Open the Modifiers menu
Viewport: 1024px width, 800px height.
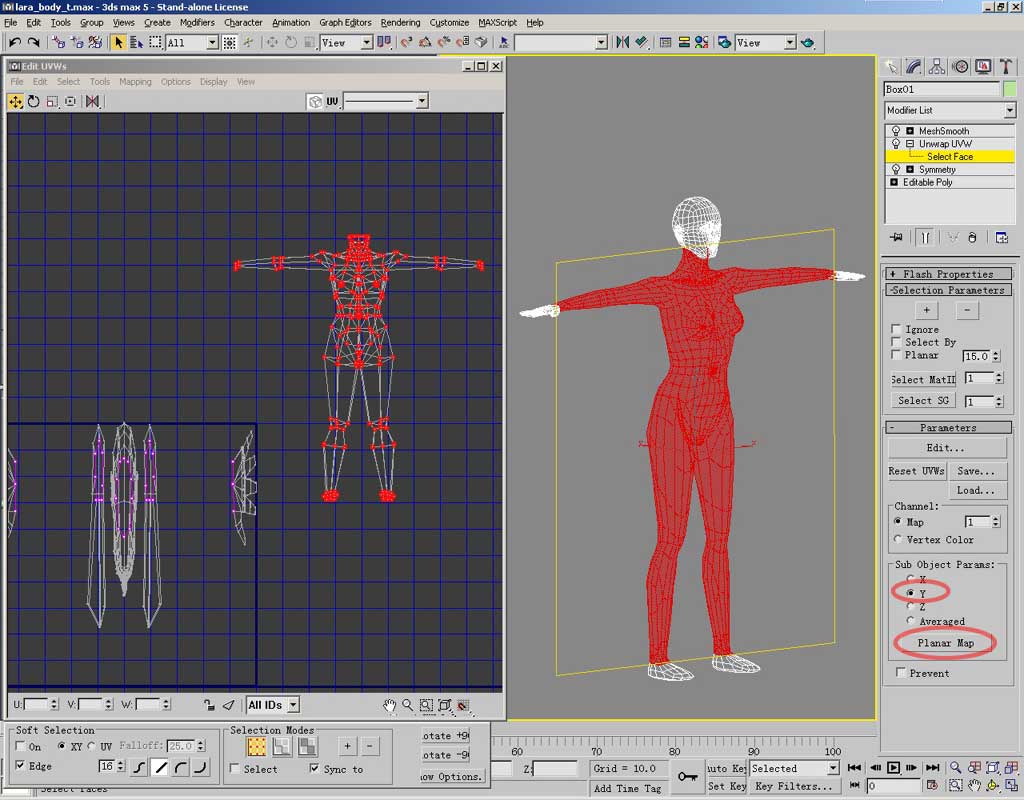pos(197,22)
